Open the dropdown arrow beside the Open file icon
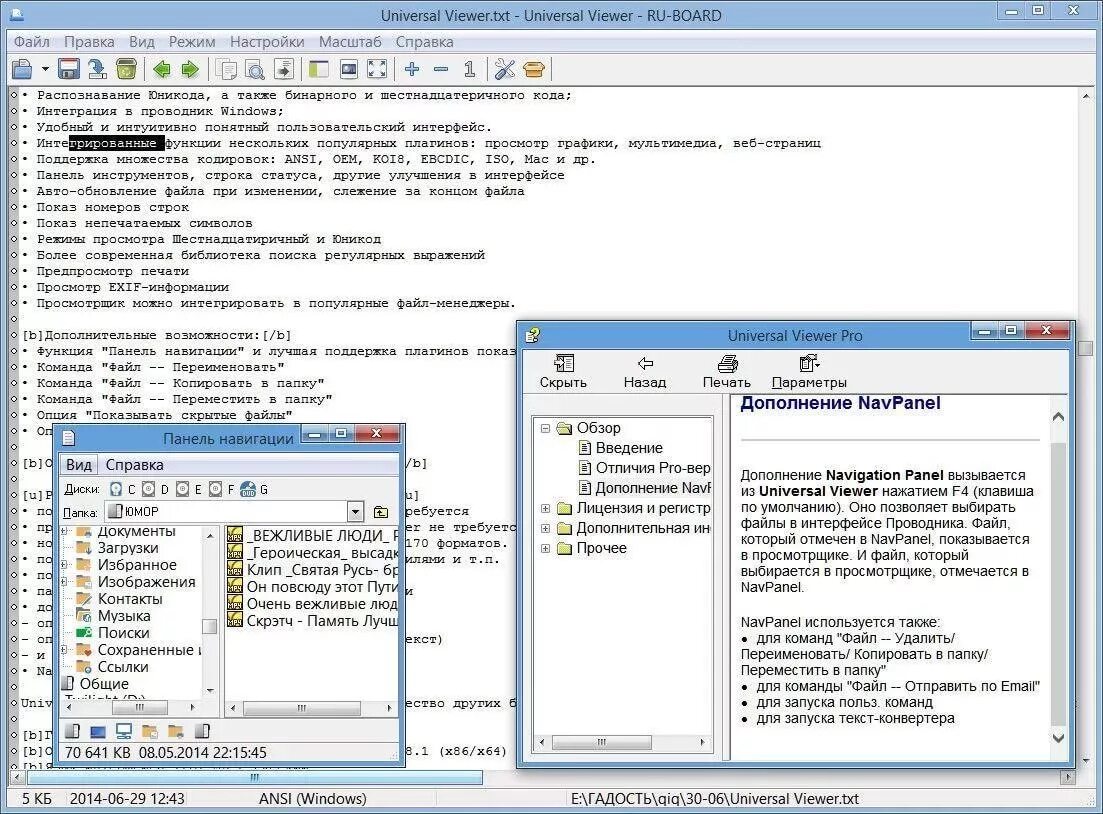Viewport: 1103px width, 814px height. [45, 69]
